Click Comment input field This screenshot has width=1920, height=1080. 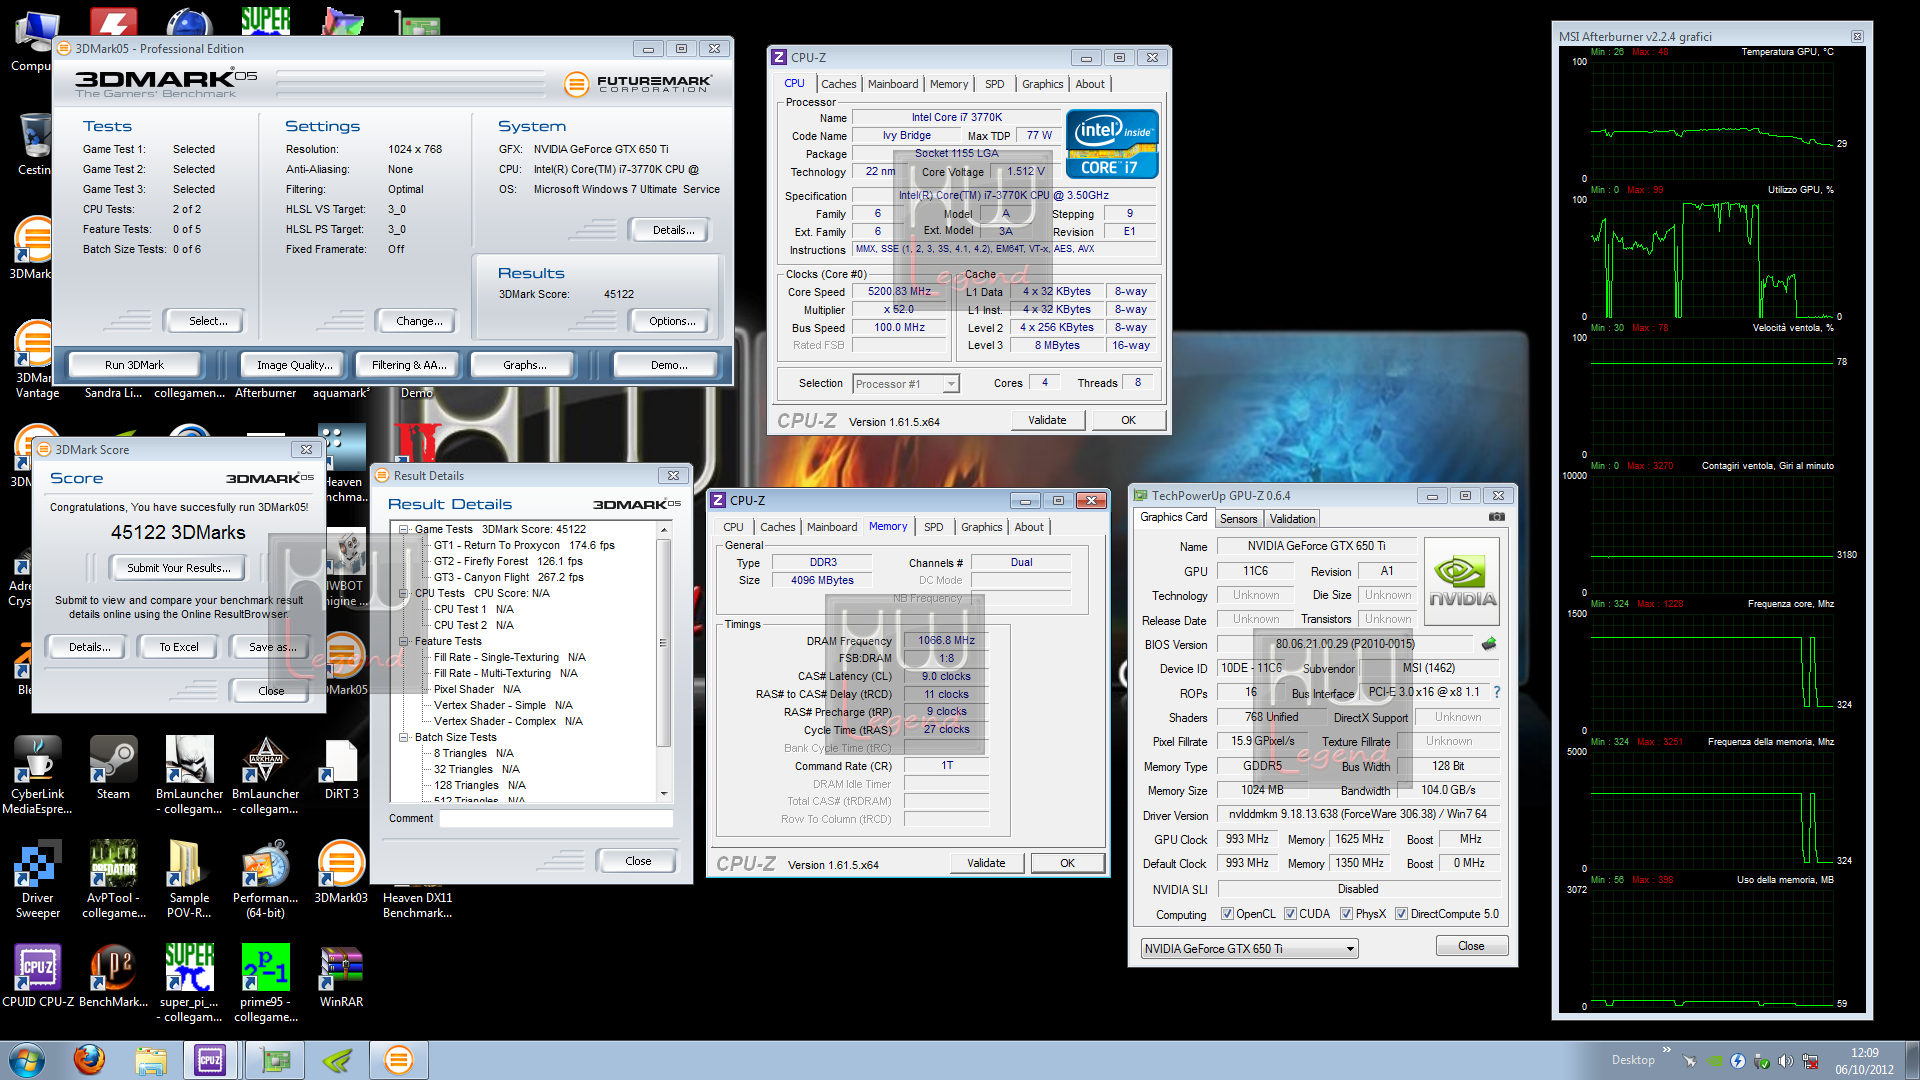point(556,818)
